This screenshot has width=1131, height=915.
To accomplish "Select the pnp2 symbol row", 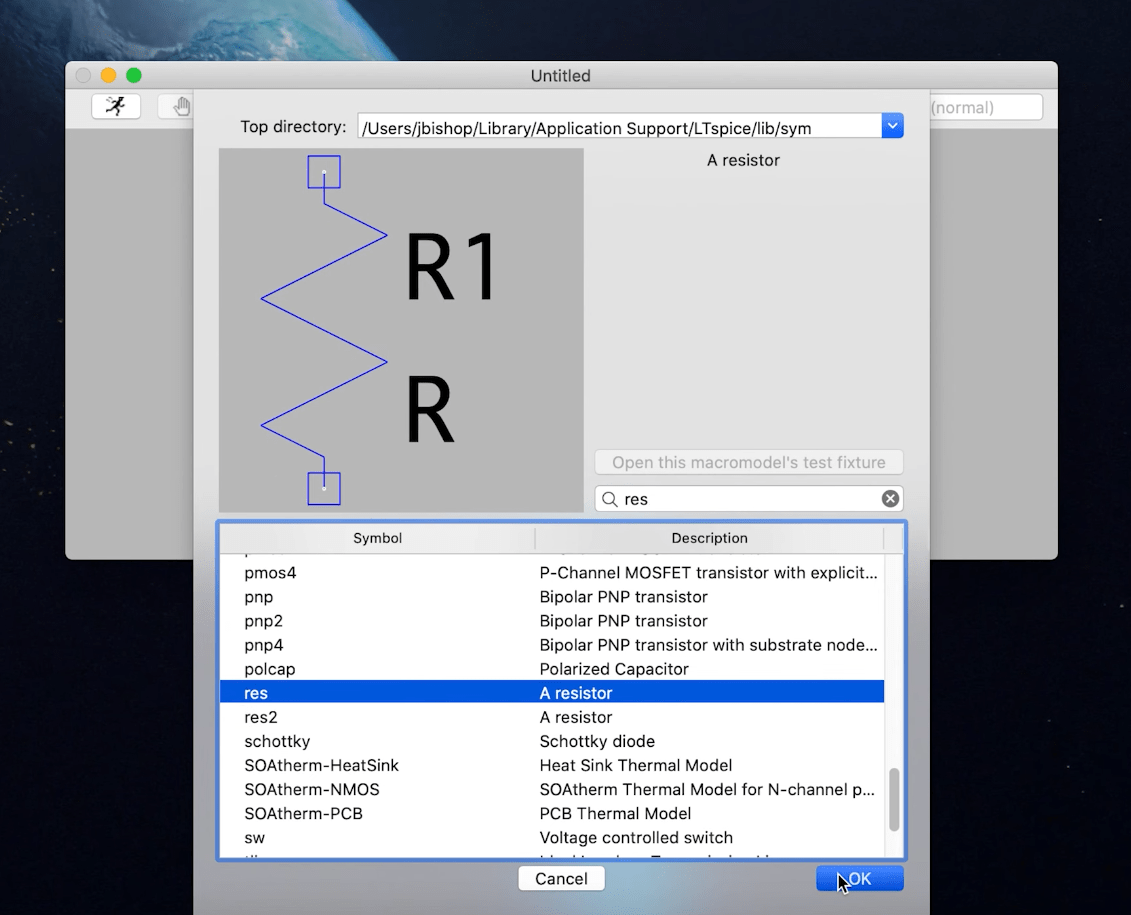I will click(x=552, y=621).
